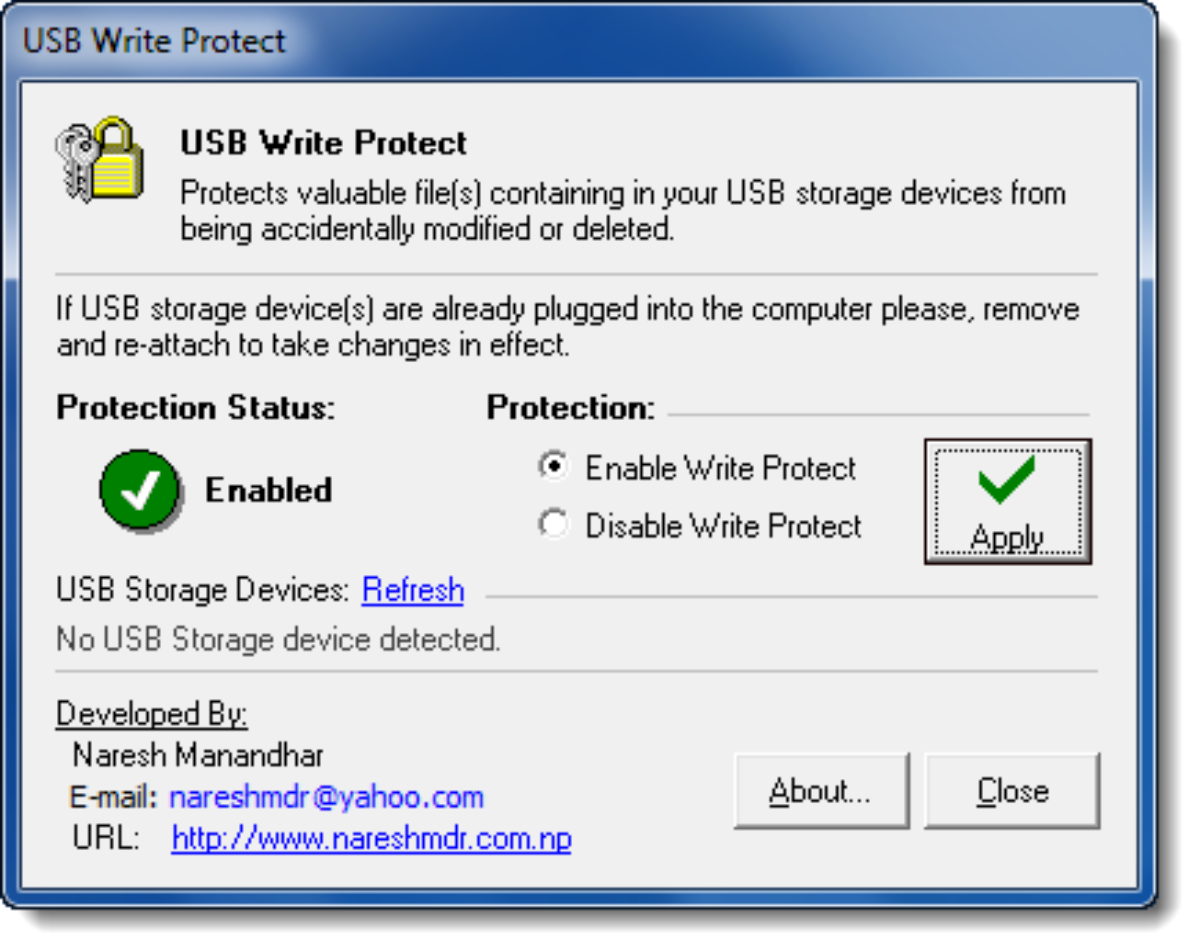Viewport: 1200px width, 951px height.
Task: Select the Enable Write Protect option
Action: tap(554, 467)
